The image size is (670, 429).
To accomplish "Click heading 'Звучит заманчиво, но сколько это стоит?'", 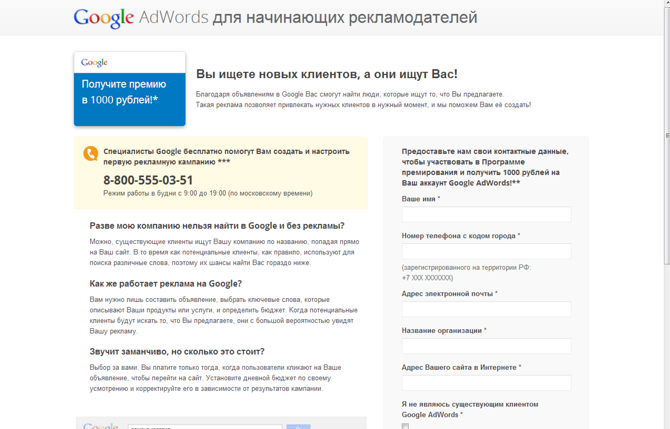I will point(177,351).
